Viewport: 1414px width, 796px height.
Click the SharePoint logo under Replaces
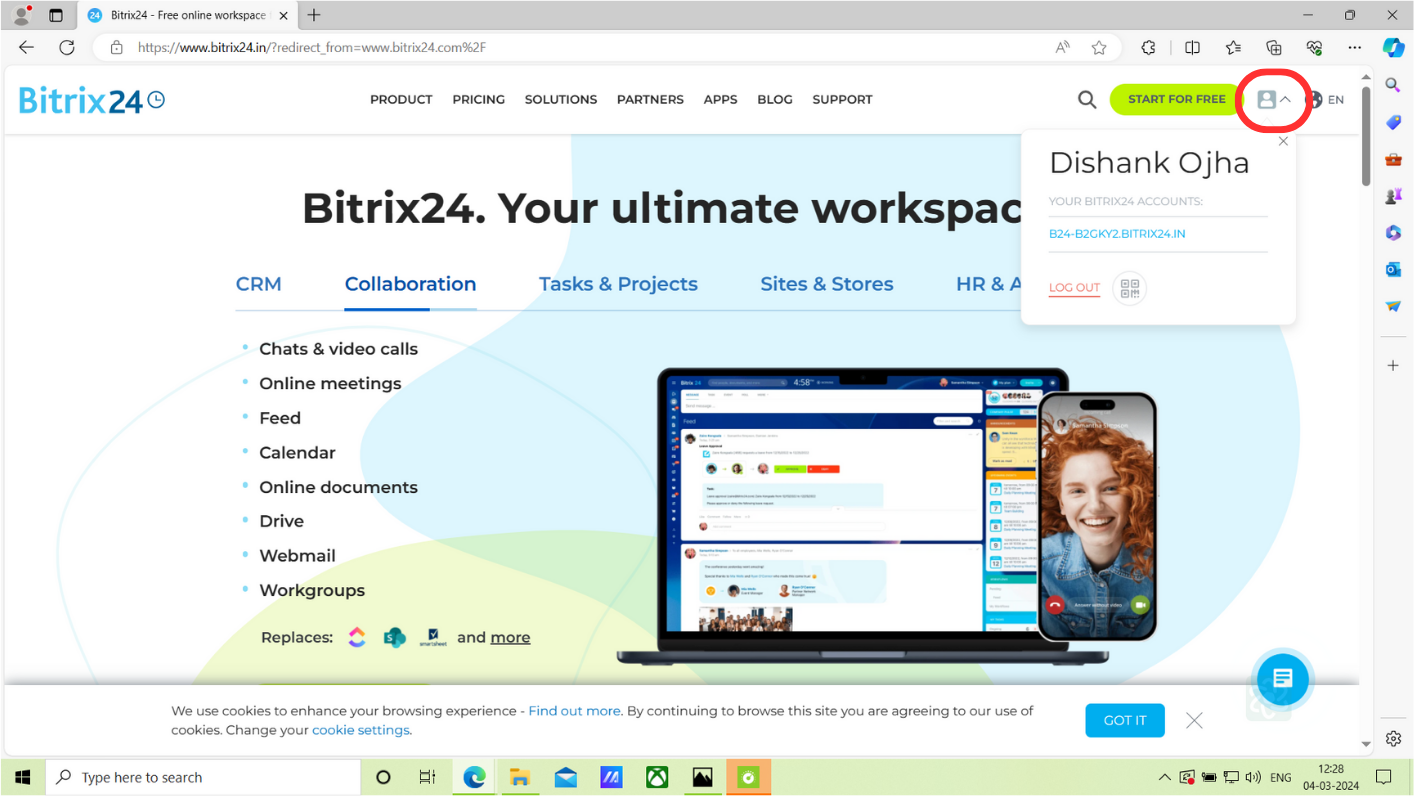[x=395, y=637]
